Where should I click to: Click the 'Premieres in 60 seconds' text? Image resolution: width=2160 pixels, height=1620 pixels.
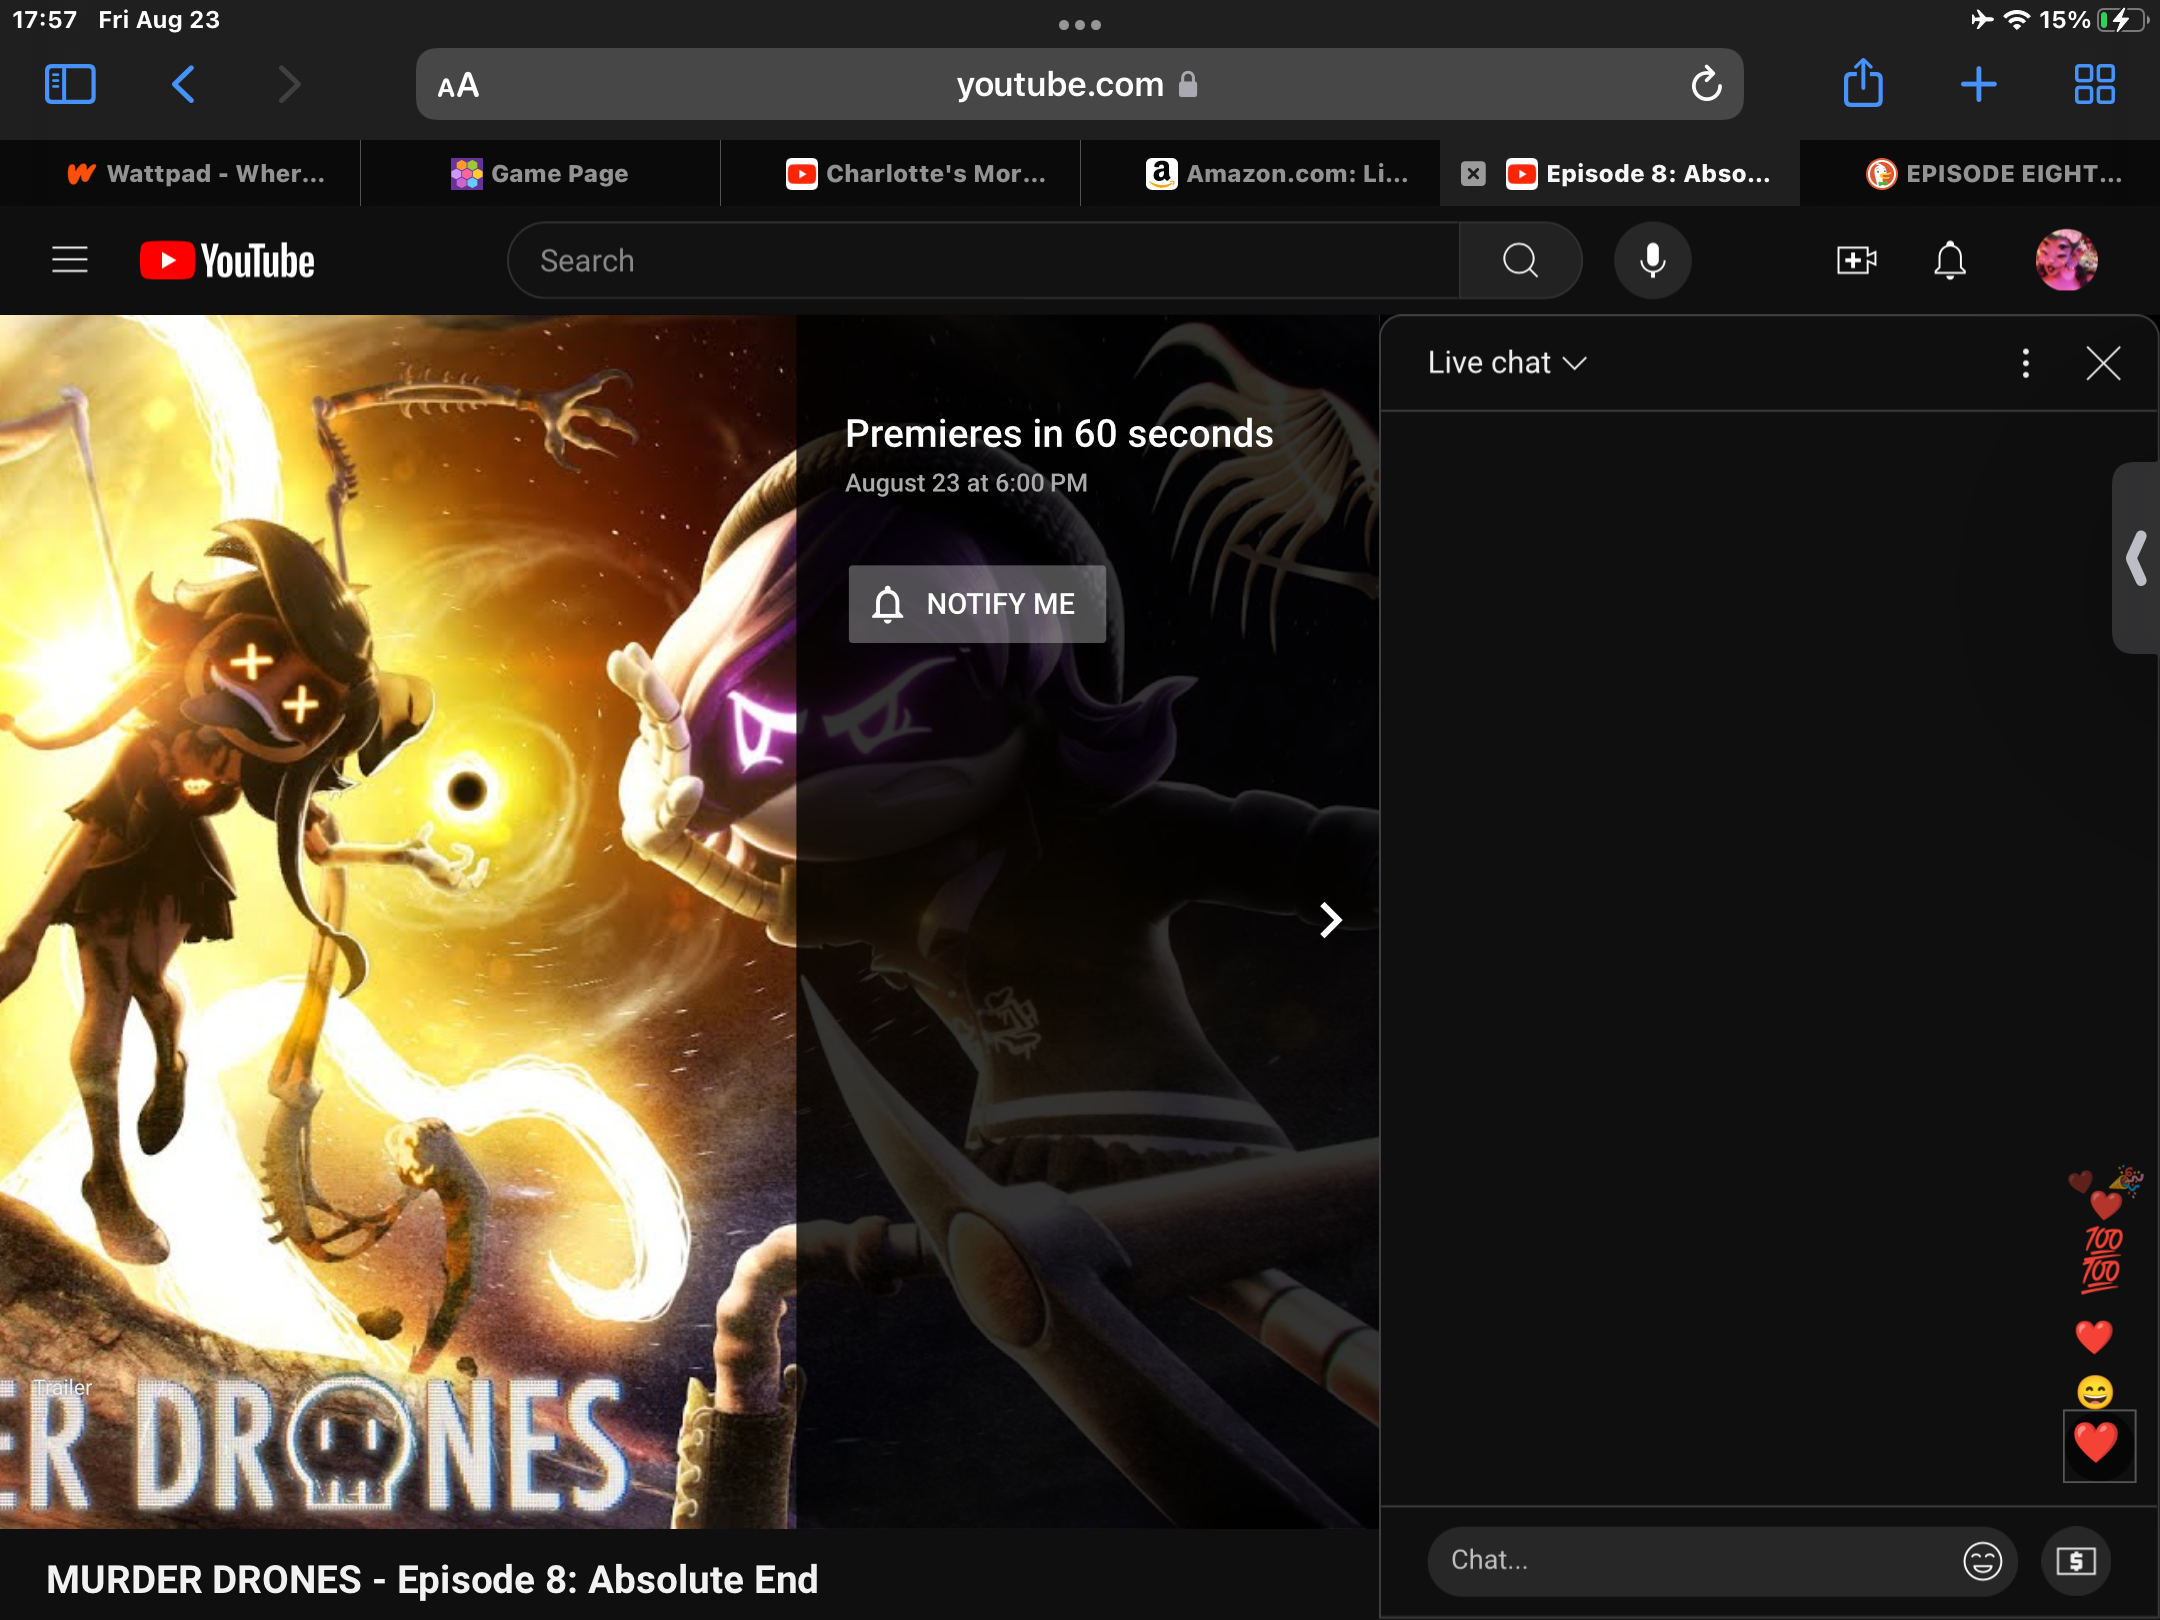1059,434
